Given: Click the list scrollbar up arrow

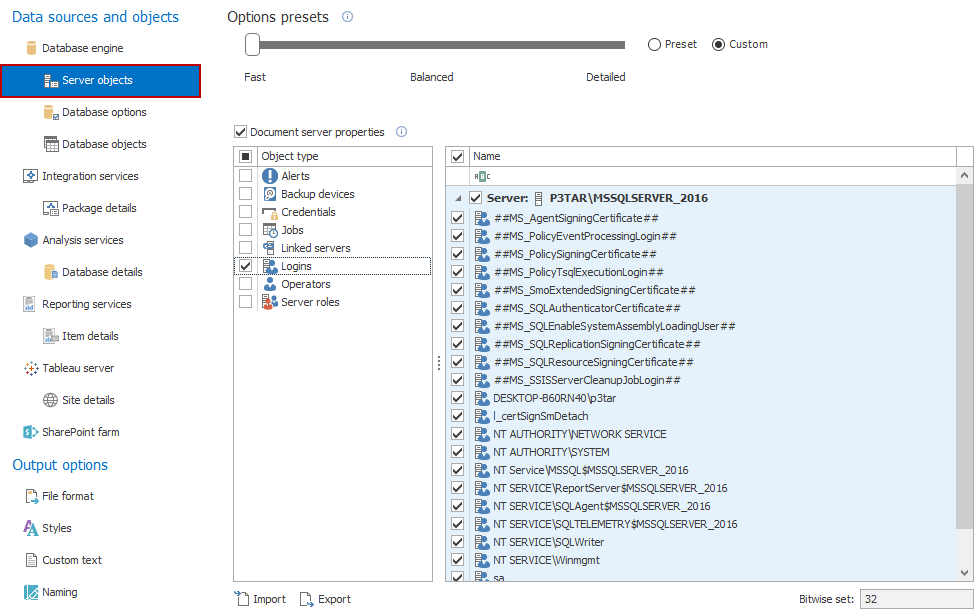Looking at the screenshot, I should tap(964, 176).
